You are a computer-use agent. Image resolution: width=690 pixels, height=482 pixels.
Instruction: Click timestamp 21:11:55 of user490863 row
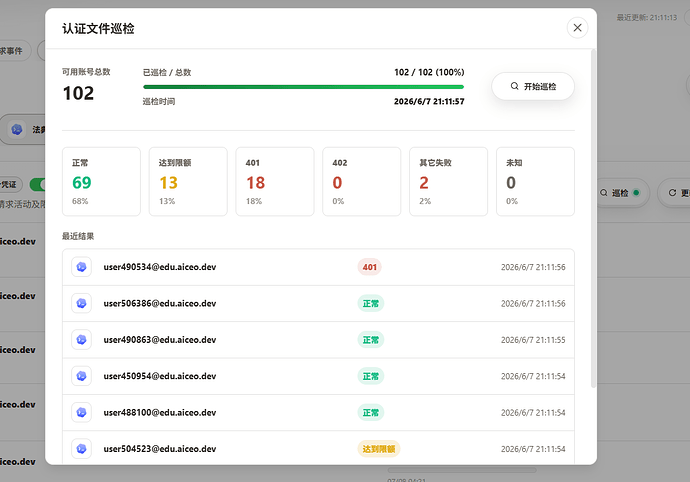[x=533, y=340]
